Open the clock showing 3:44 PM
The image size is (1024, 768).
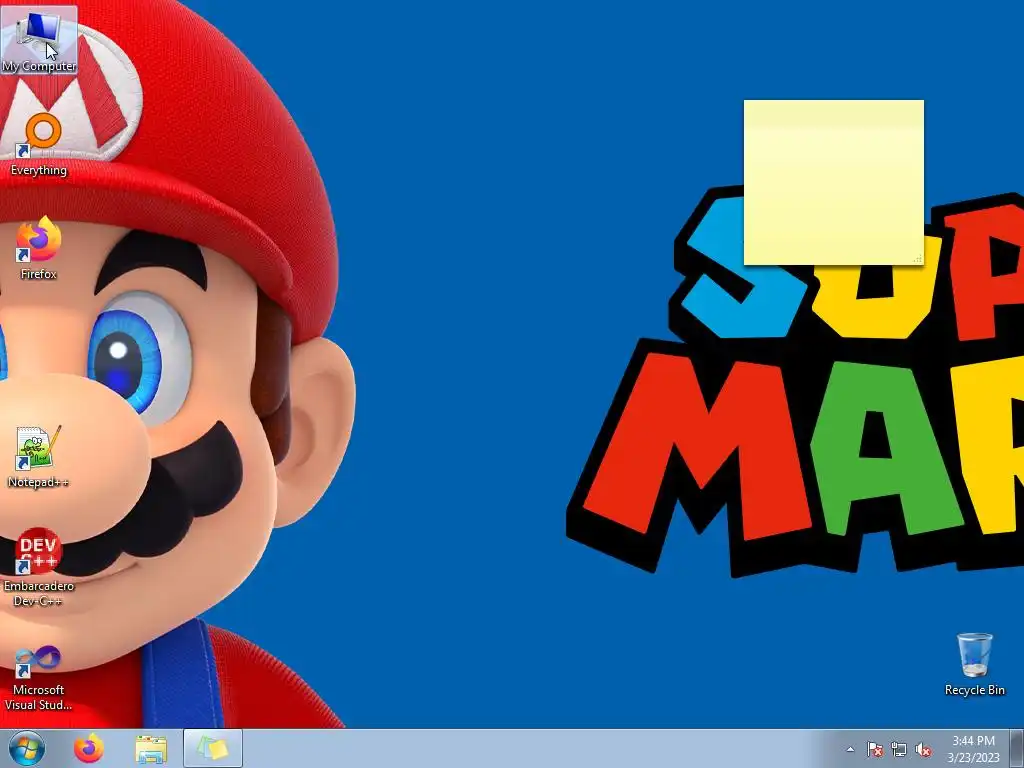click(973, 749)
